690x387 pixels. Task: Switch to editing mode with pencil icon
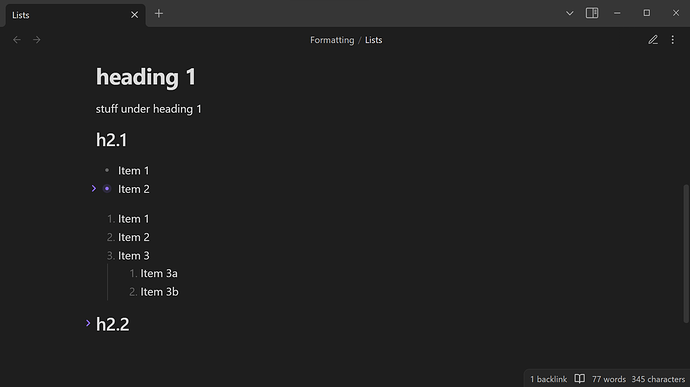point(653,40)
